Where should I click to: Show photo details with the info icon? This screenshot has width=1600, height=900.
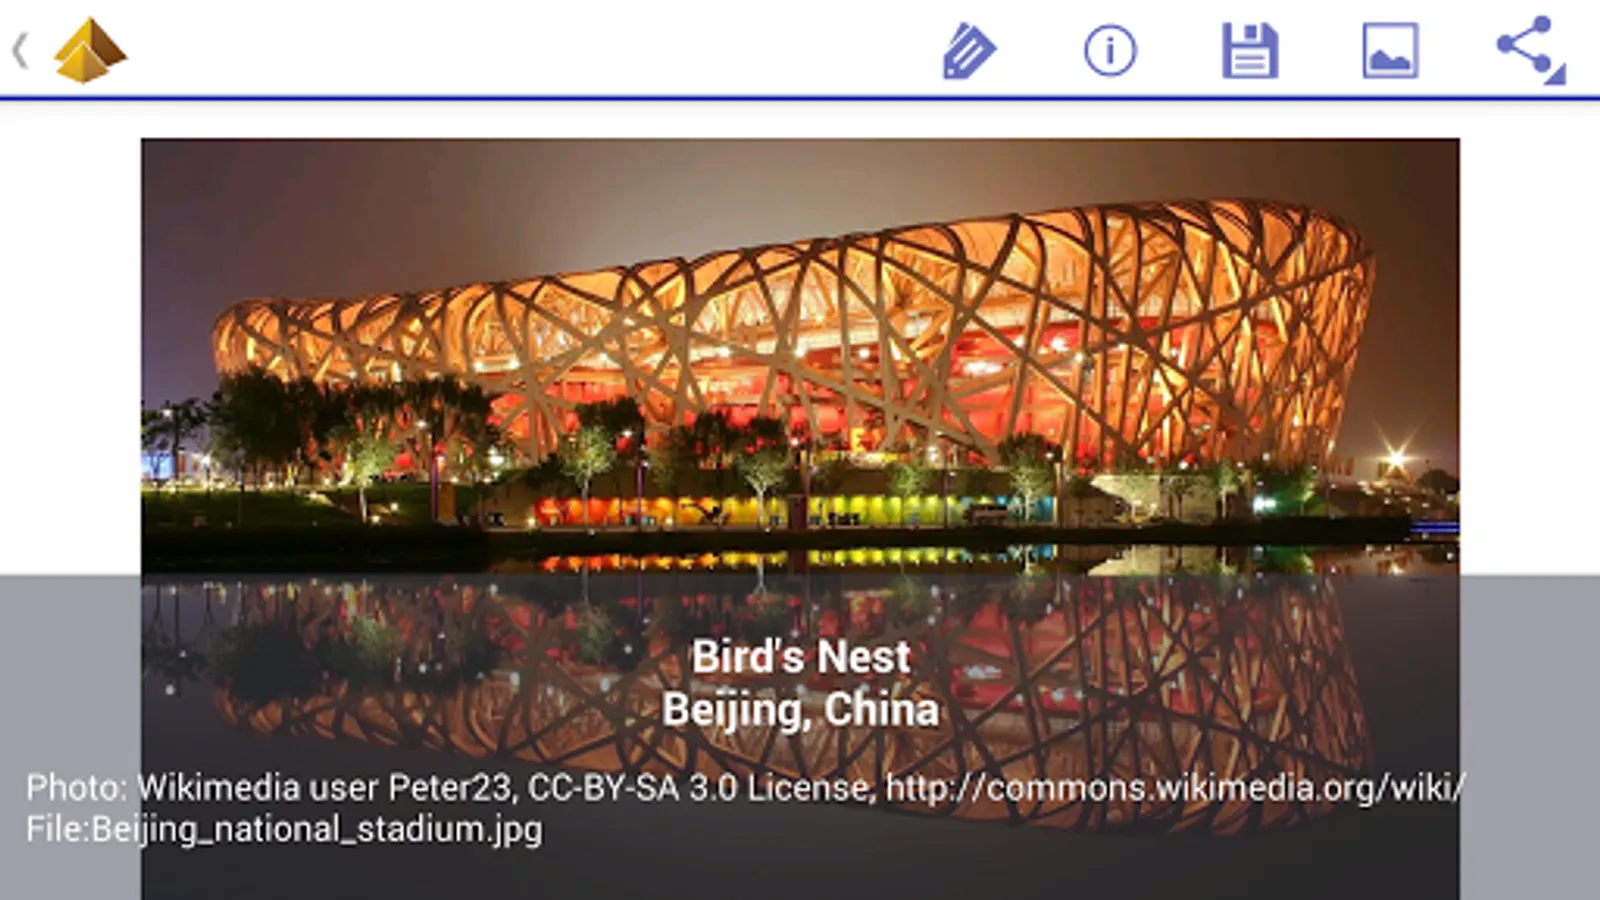click(1110, 50)
